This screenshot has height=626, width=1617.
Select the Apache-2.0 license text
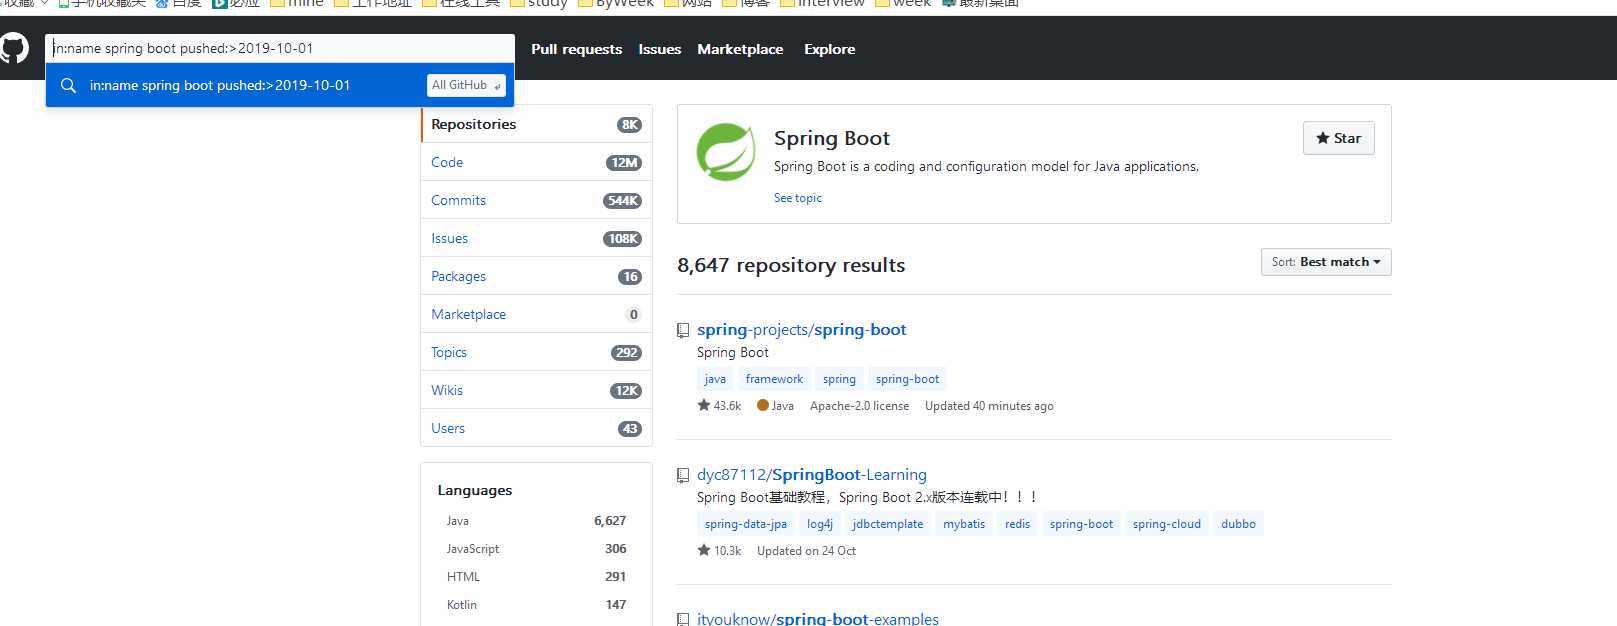(x=859, y=406)
